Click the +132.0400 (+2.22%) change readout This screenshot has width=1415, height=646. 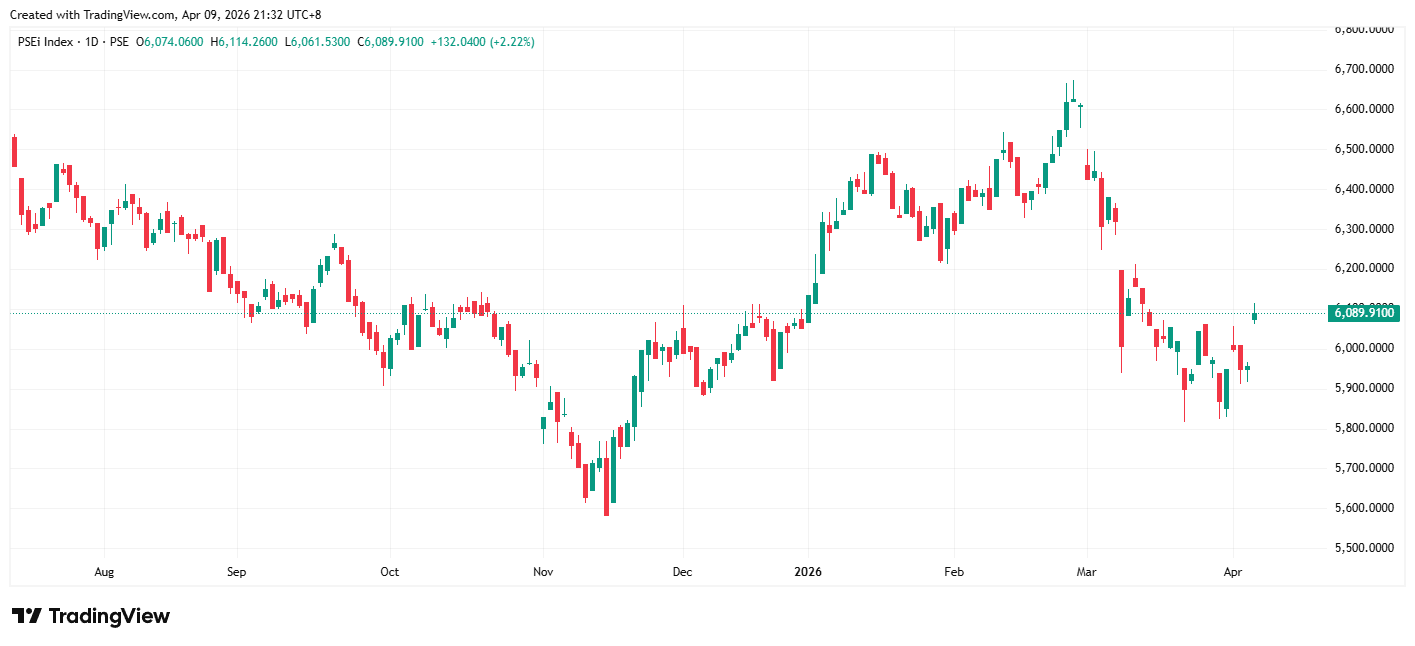482,42
